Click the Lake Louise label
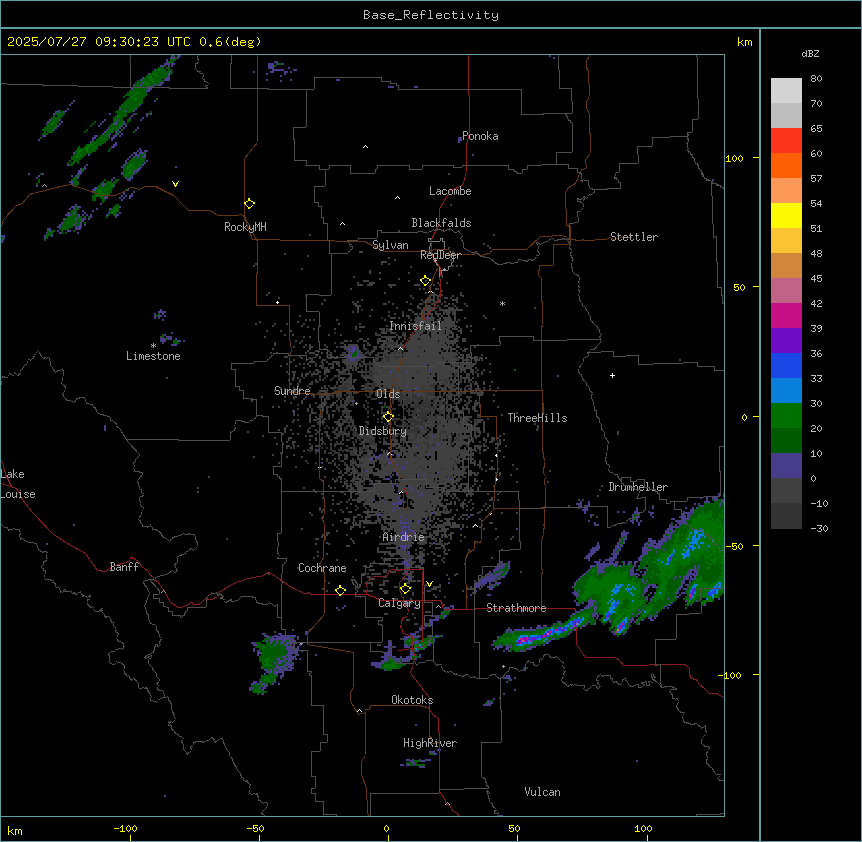862x842 pixels. tap(18, 484)
